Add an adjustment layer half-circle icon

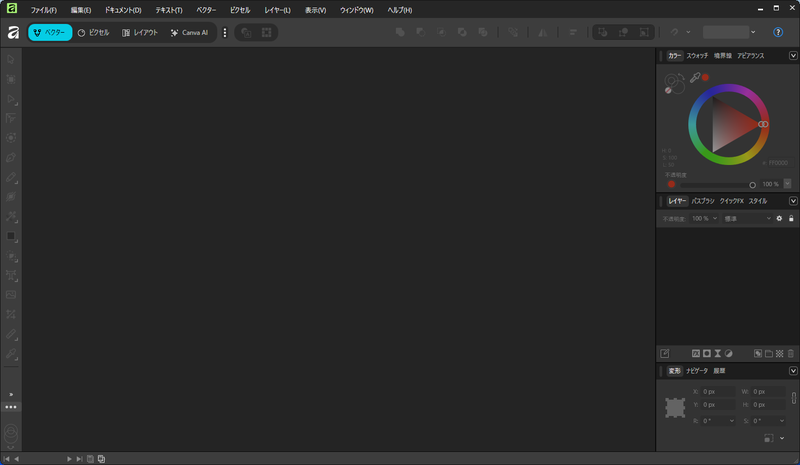click(x=729, y=353)
